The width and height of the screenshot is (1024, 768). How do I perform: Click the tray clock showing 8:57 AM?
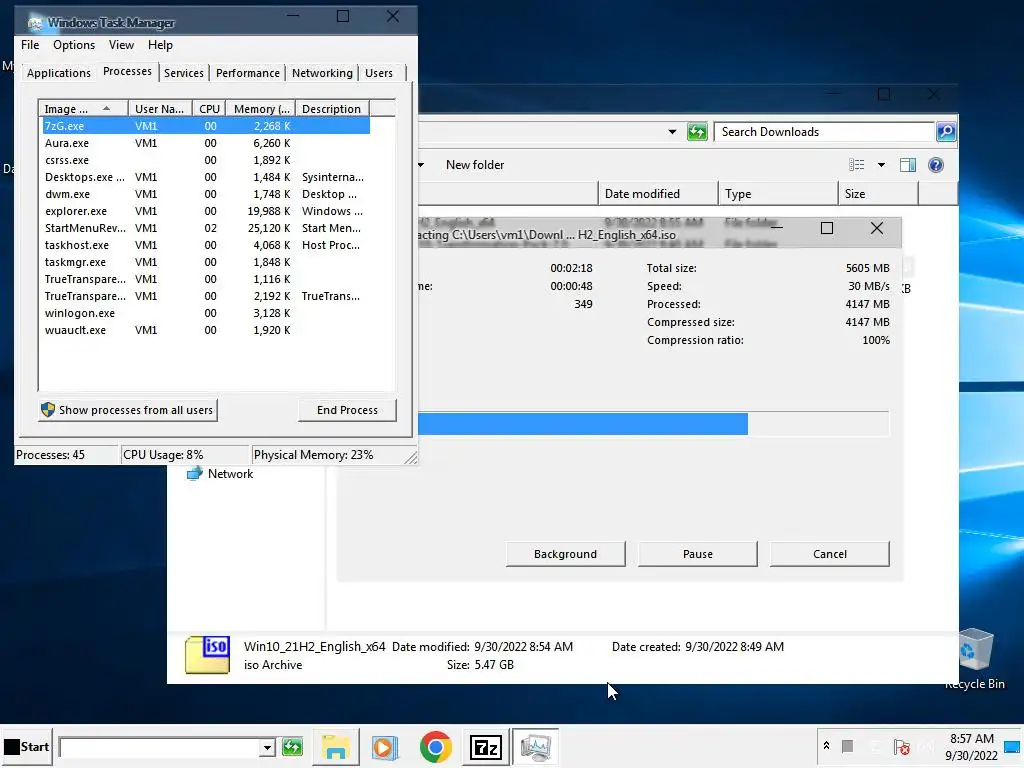(971, 746)
